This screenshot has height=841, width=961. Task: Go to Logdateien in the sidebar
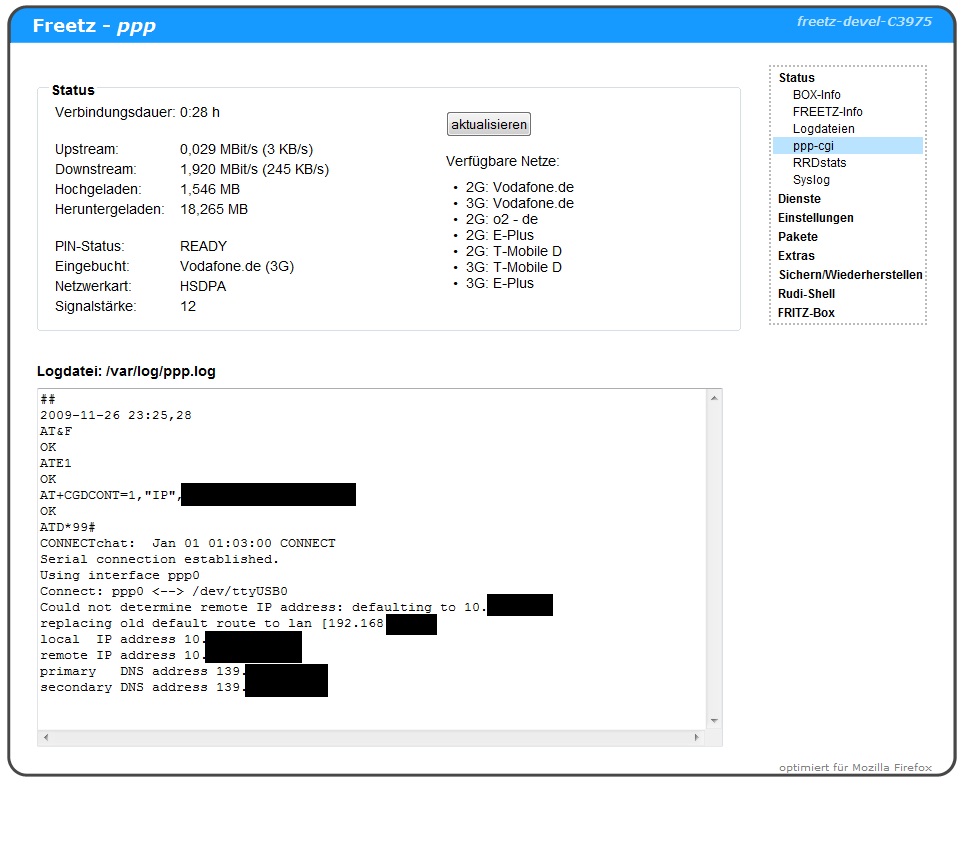[x=823, y=129]
